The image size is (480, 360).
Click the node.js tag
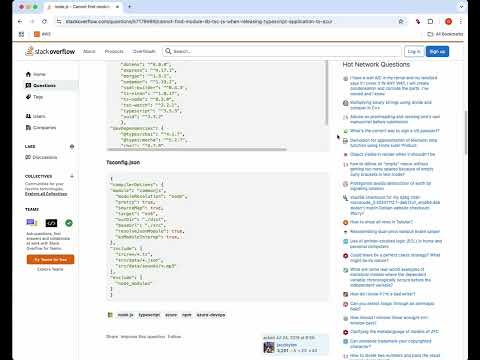(x=125, y=315)
